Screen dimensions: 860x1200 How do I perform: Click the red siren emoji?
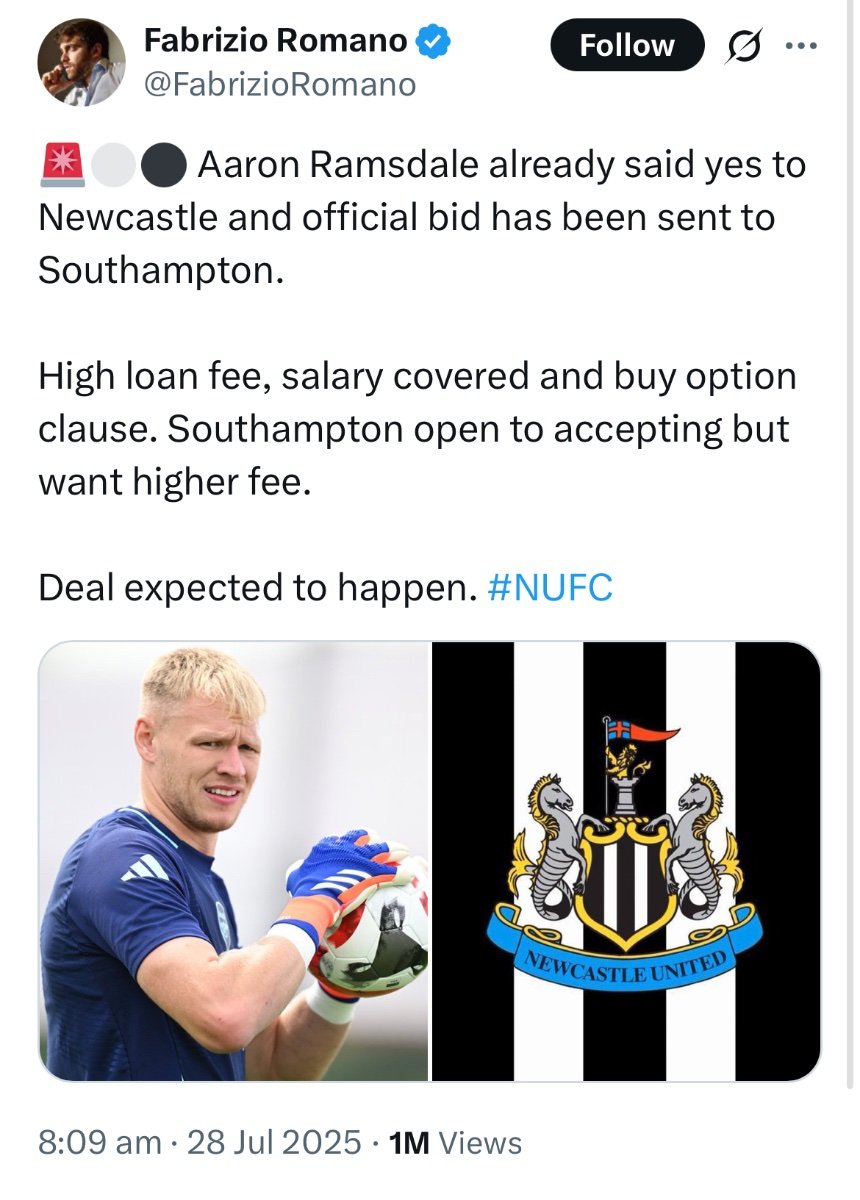pyautogui.click(x=62, y=166)
